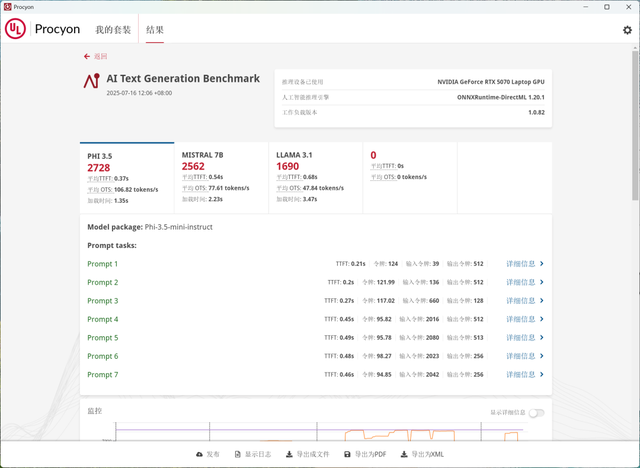640x468 pixels.
Task: Click the 导出成文件 button
Action: pos(307,454)
